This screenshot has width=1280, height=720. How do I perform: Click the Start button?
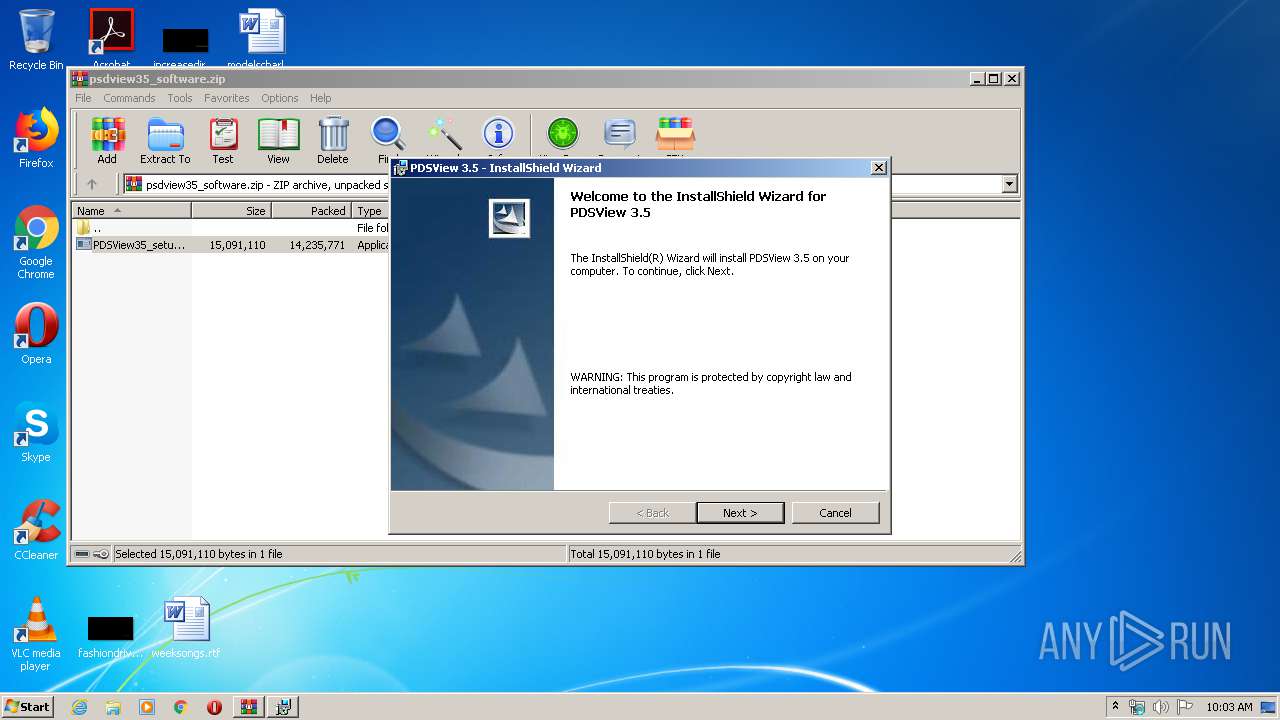pyautogui.click(x=28, y=706)
